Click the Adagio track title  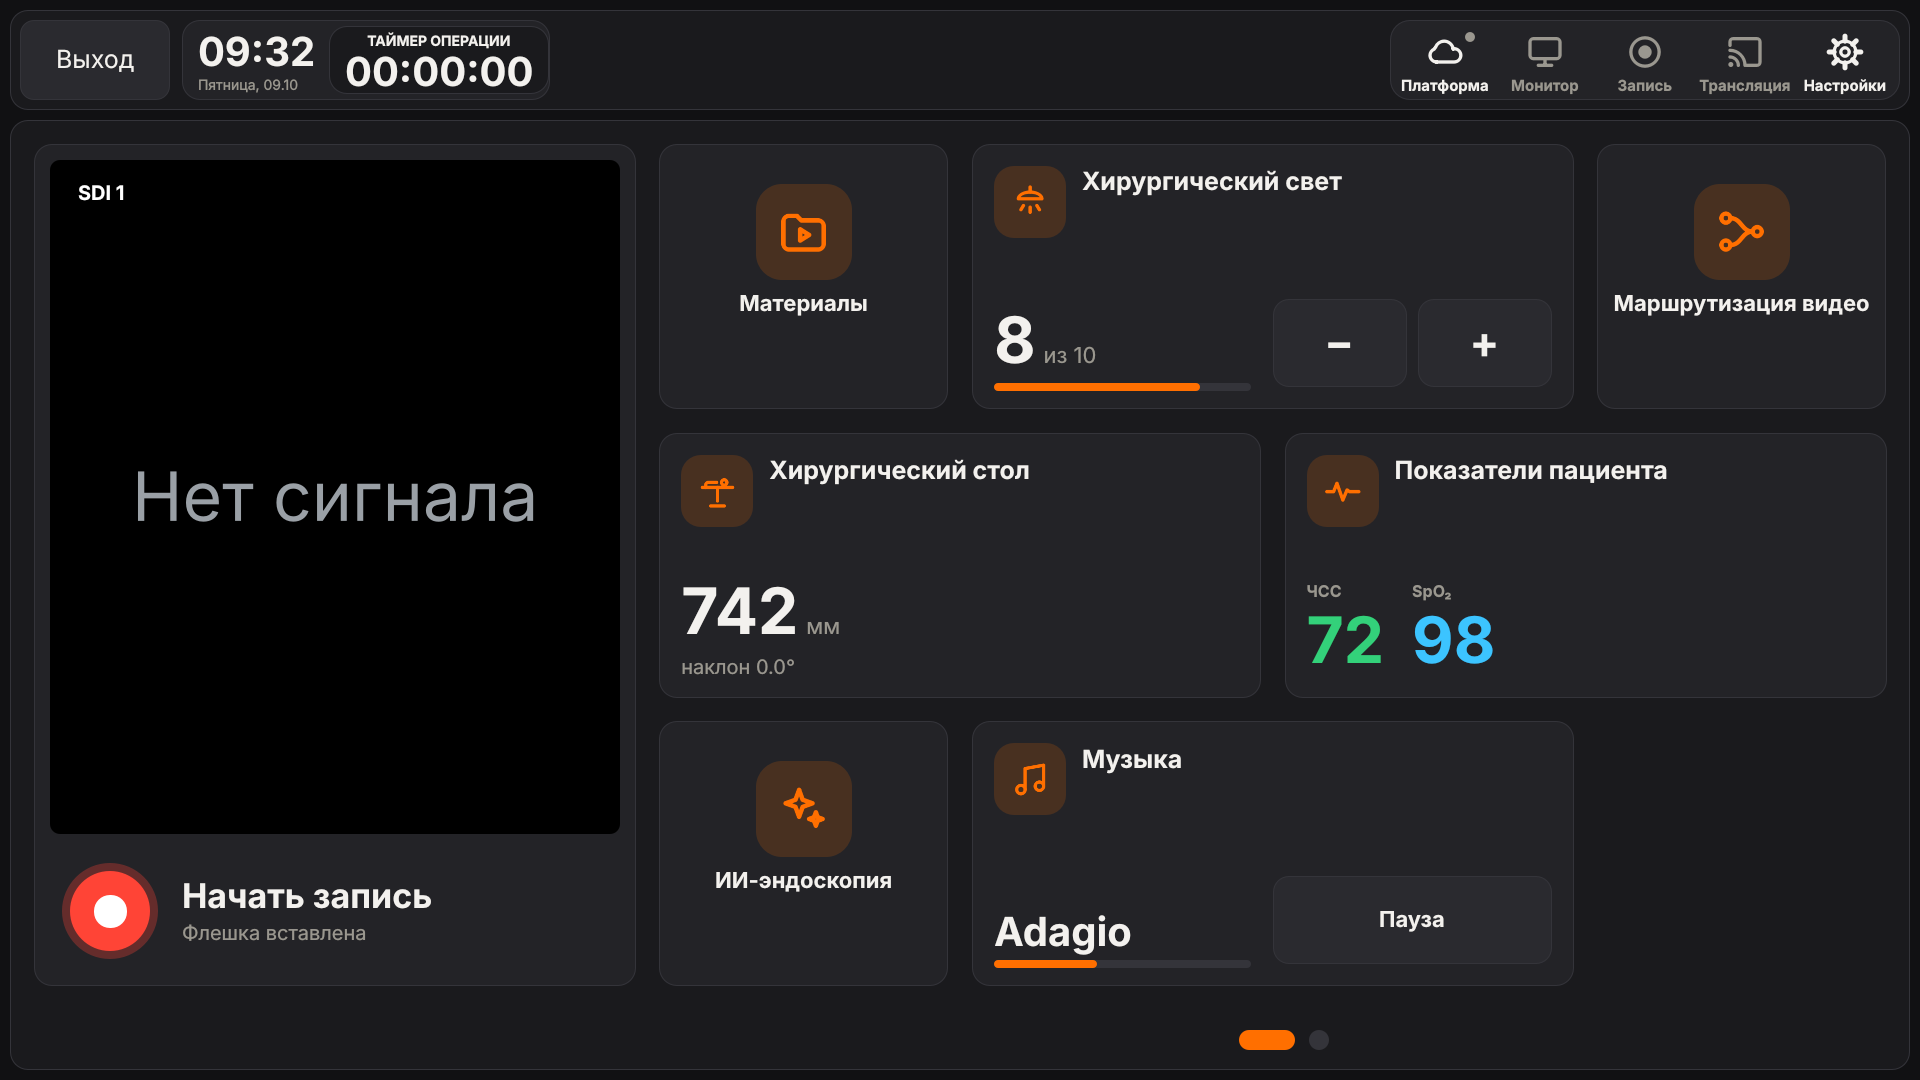point(1062,932)
